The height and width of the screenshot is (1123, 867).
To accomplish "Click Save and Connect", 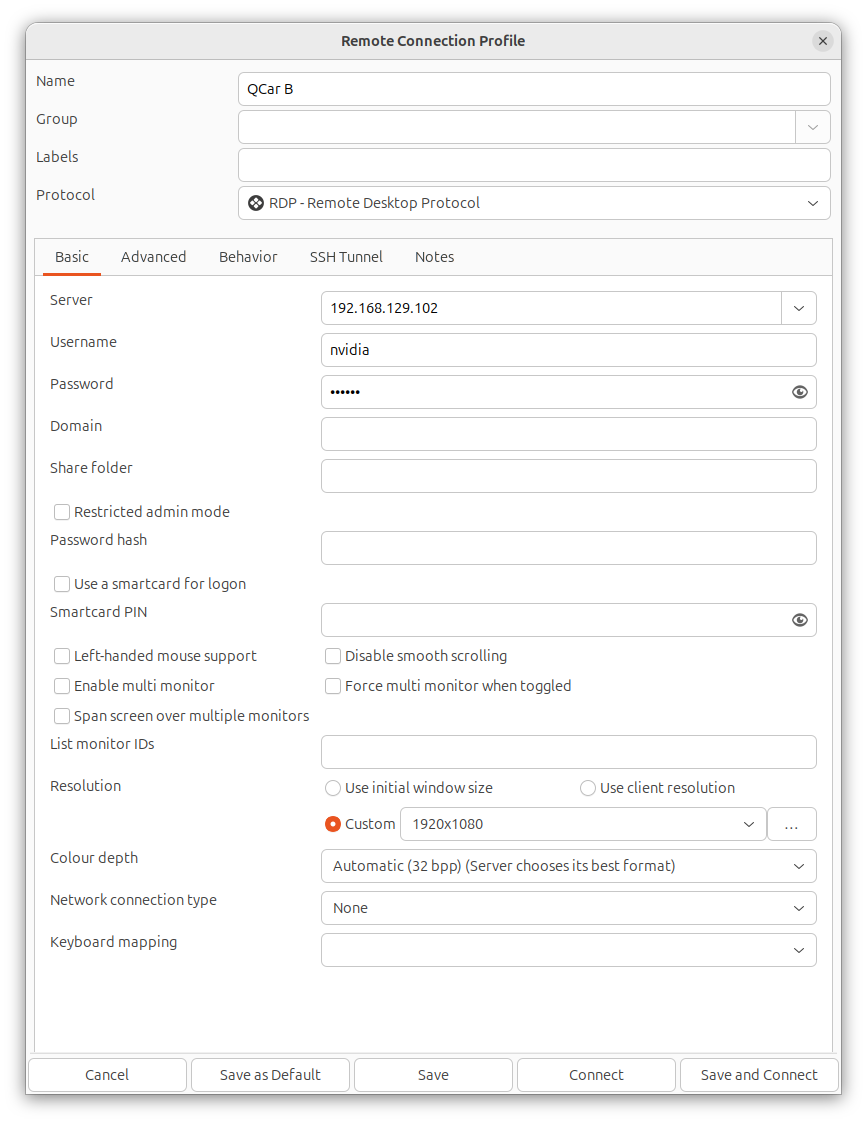I will pos(759,1075).
